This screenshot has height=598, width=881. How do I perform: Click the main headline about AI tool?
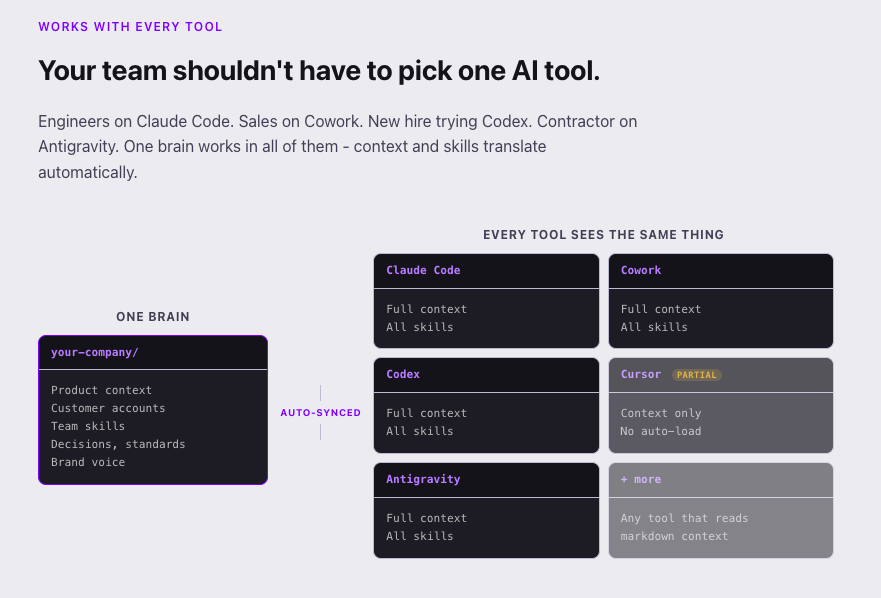319,71
